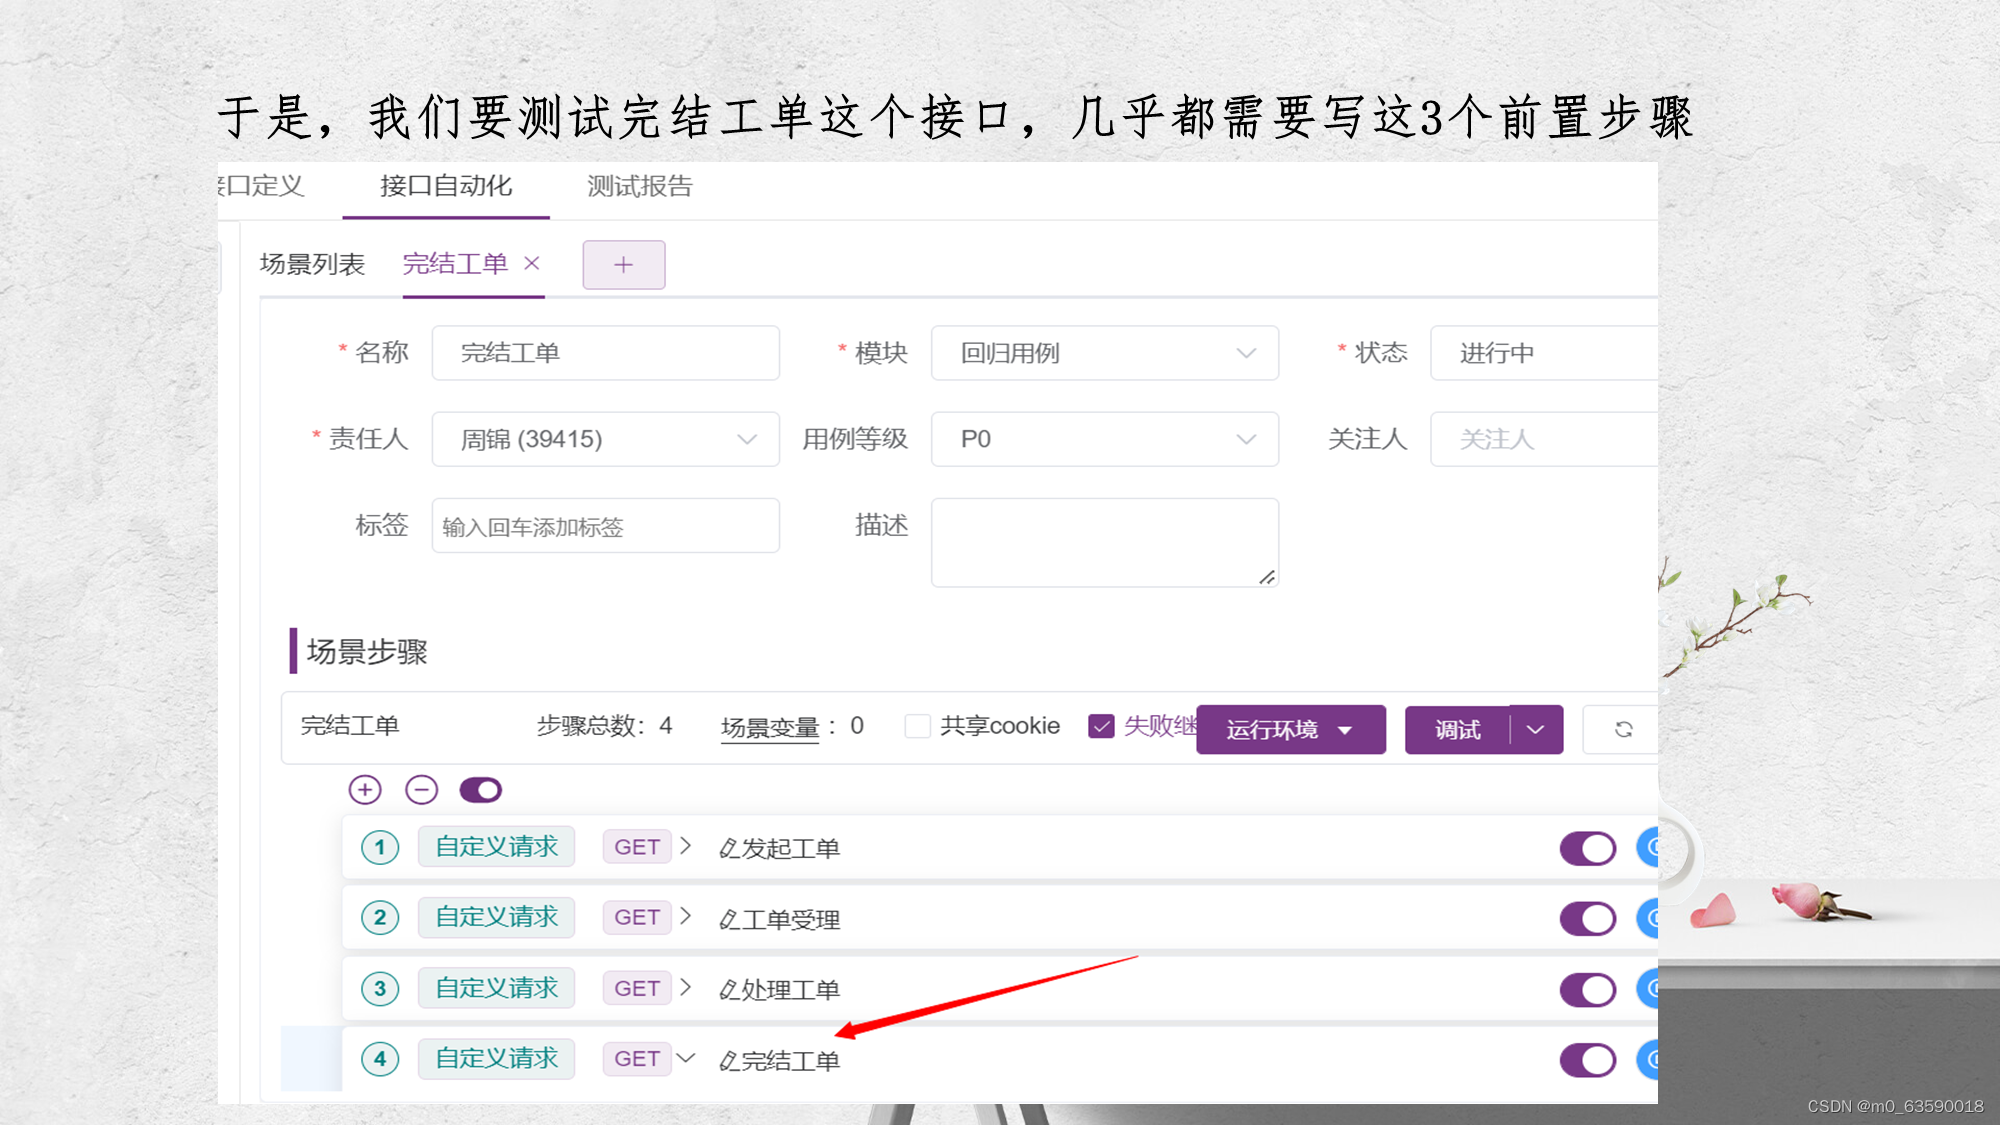Click step number 2 circle
2000x1125 pixels.
click(380, 918)
